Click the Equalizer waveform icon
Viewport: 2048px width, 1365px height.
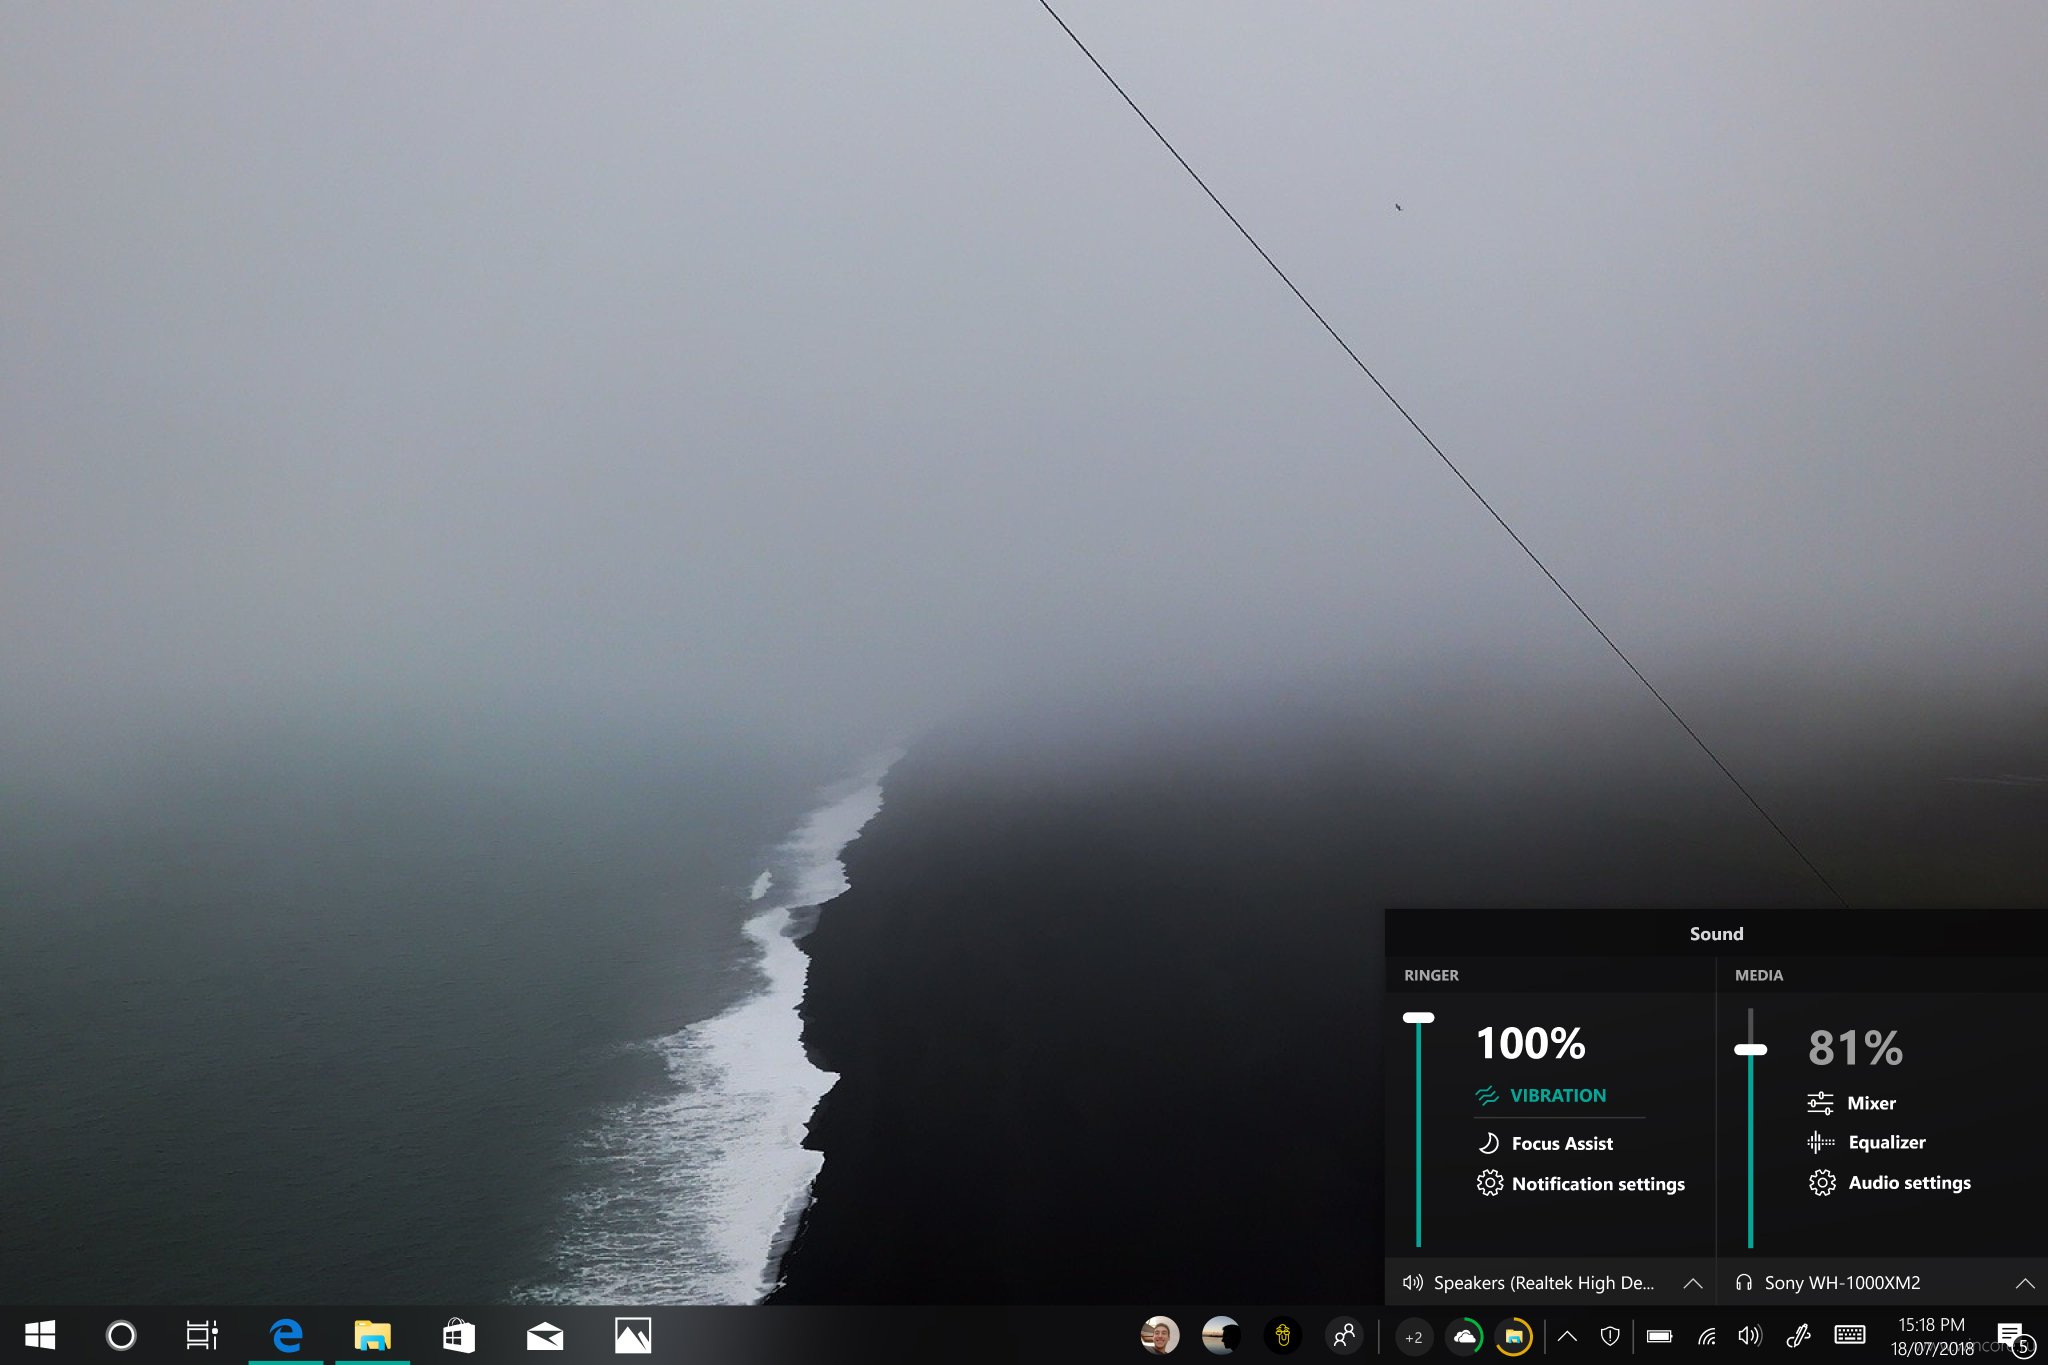(x=1820, y=1142)
